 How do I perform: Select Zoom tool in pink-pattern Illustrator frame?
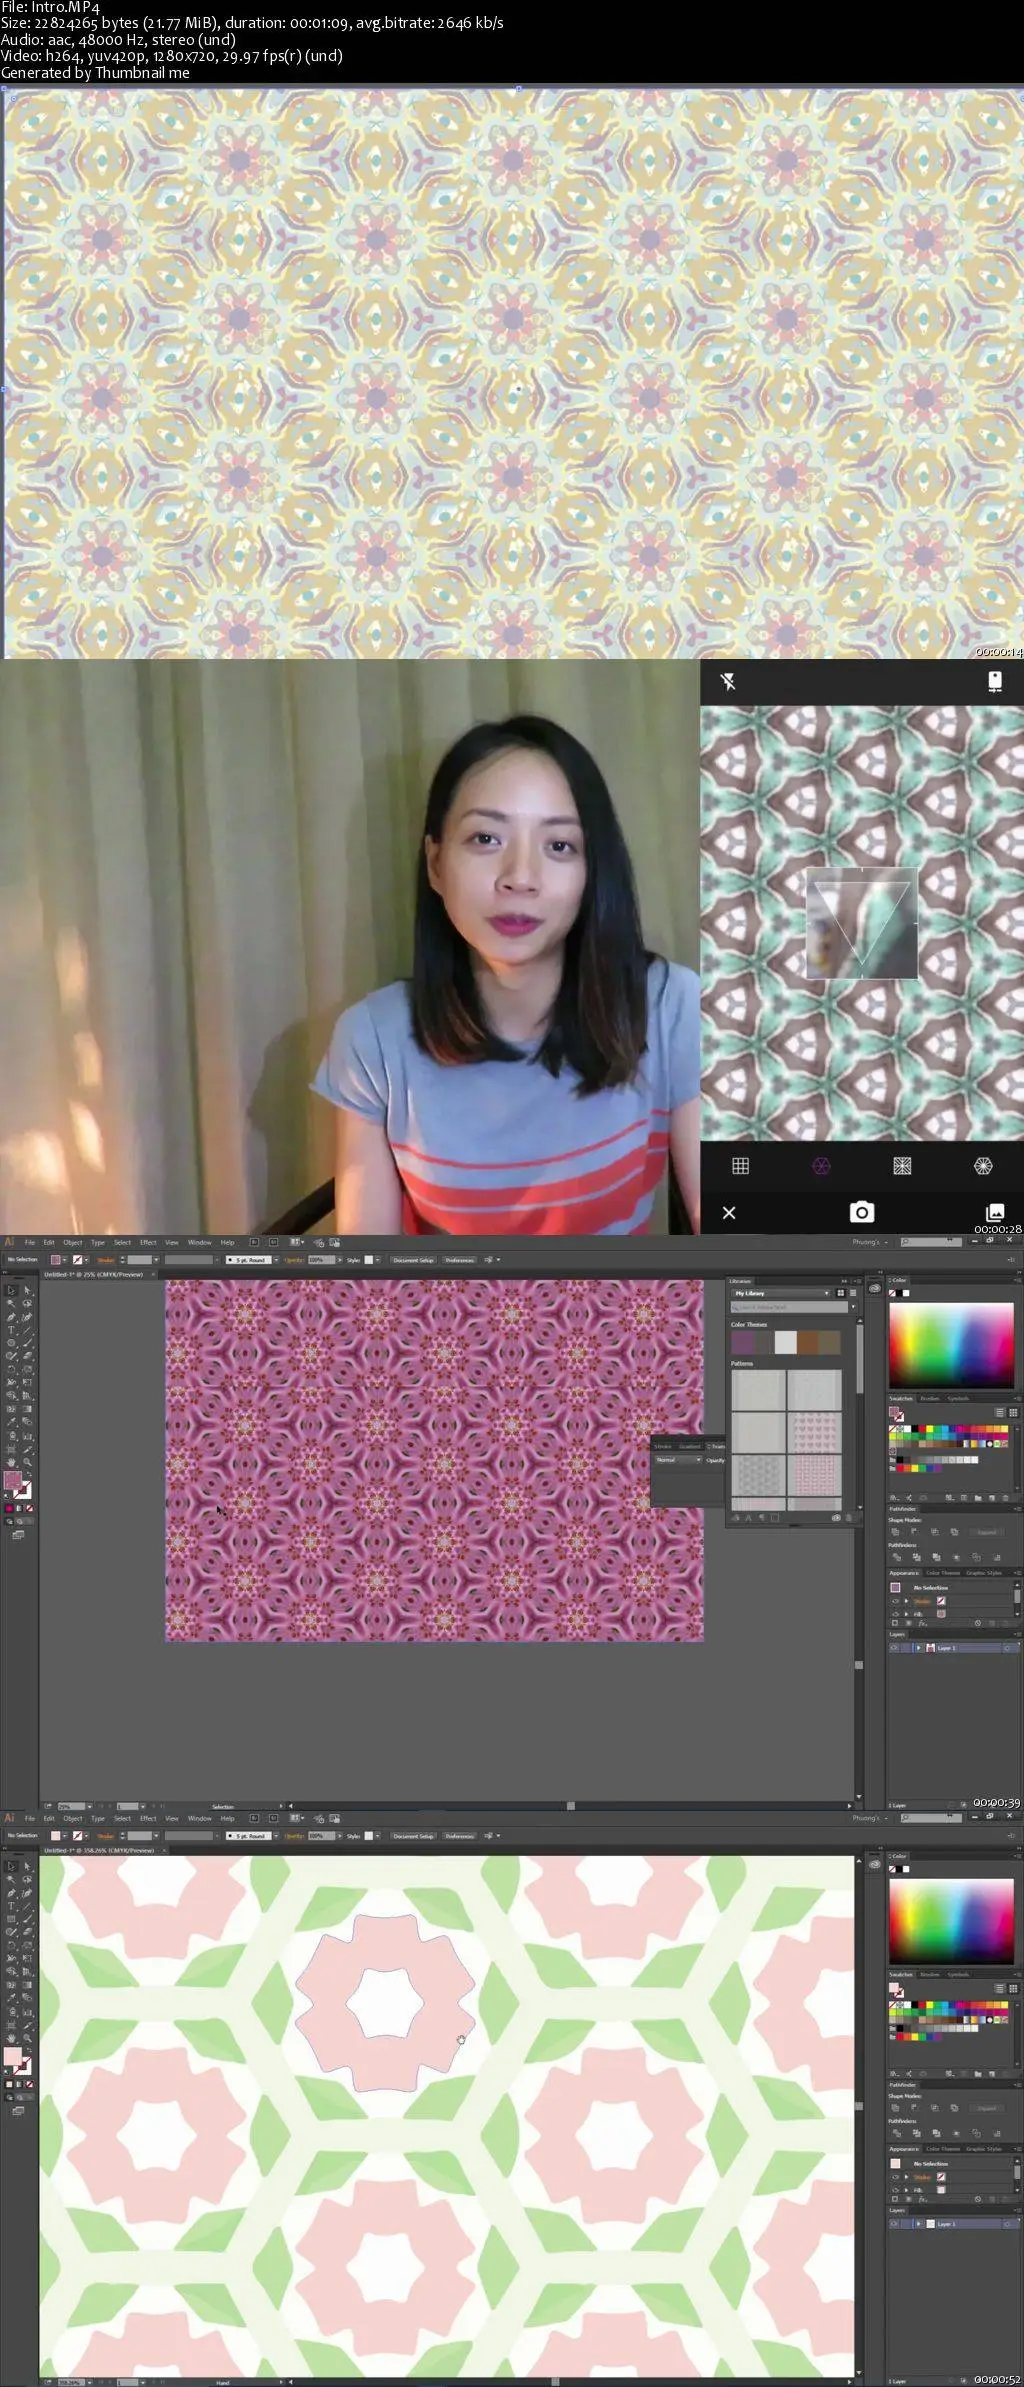click(x=27, y=1462)
